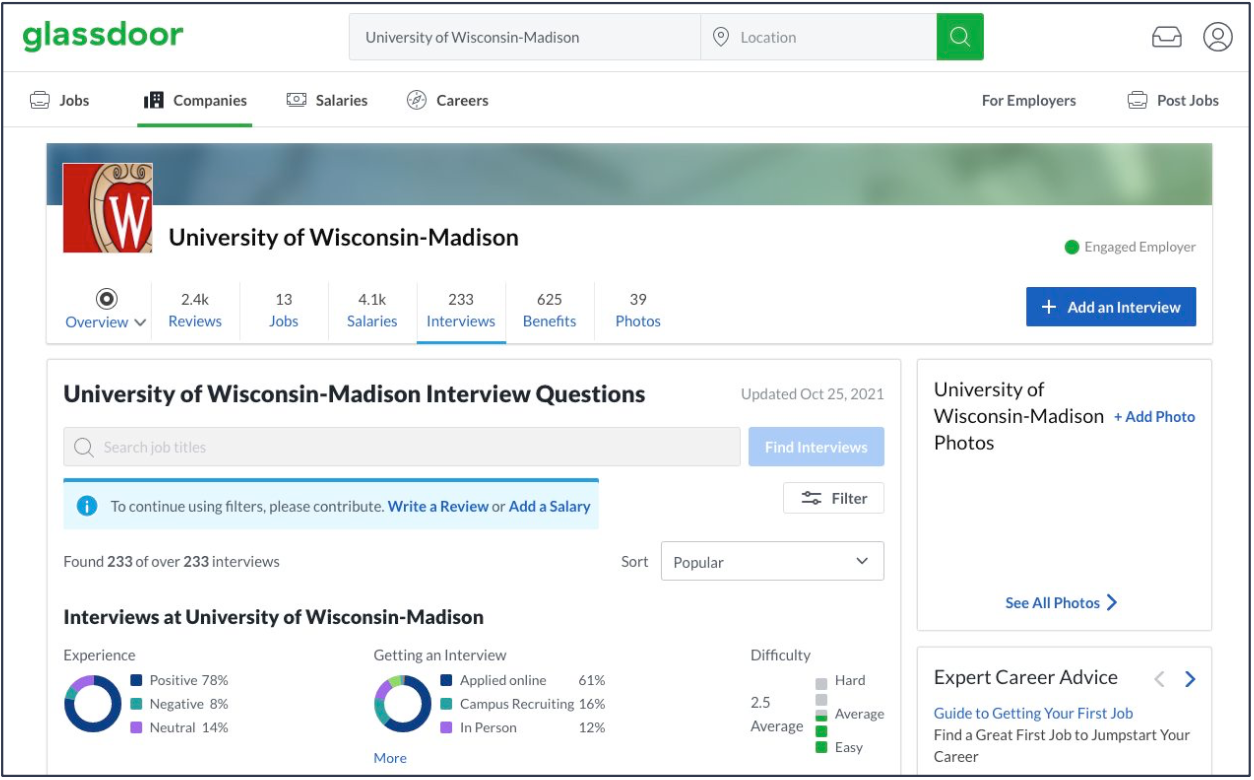The height and width of the screenshot is (780, 1254).
Task: Click the Difficulty level bar meter
Action: pyautogui.click(x=821, y=714)
